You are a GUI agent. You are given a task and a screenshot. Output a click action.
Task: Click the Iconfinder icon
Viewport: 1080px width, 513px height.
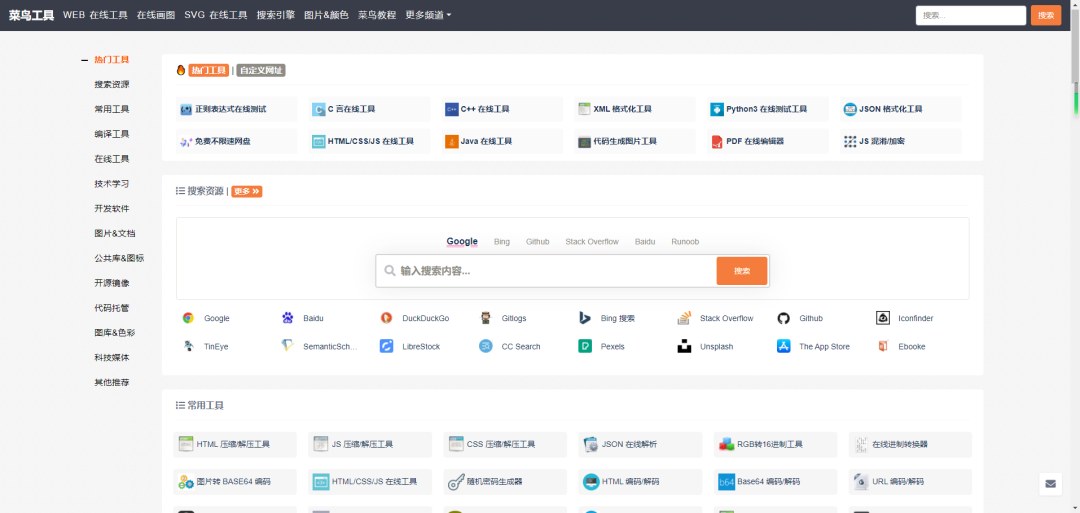[x=882, y=318]
